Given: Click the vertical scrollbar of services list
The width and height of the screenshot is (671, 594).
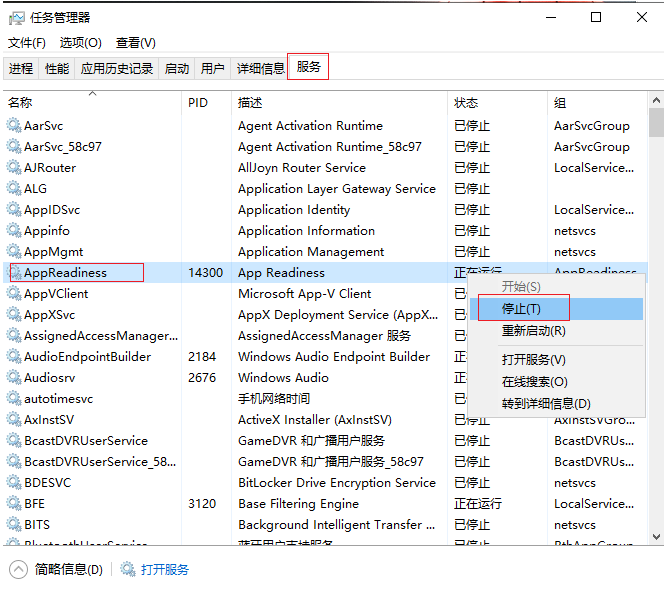Looking at the screenshot, I should [656, 300].
